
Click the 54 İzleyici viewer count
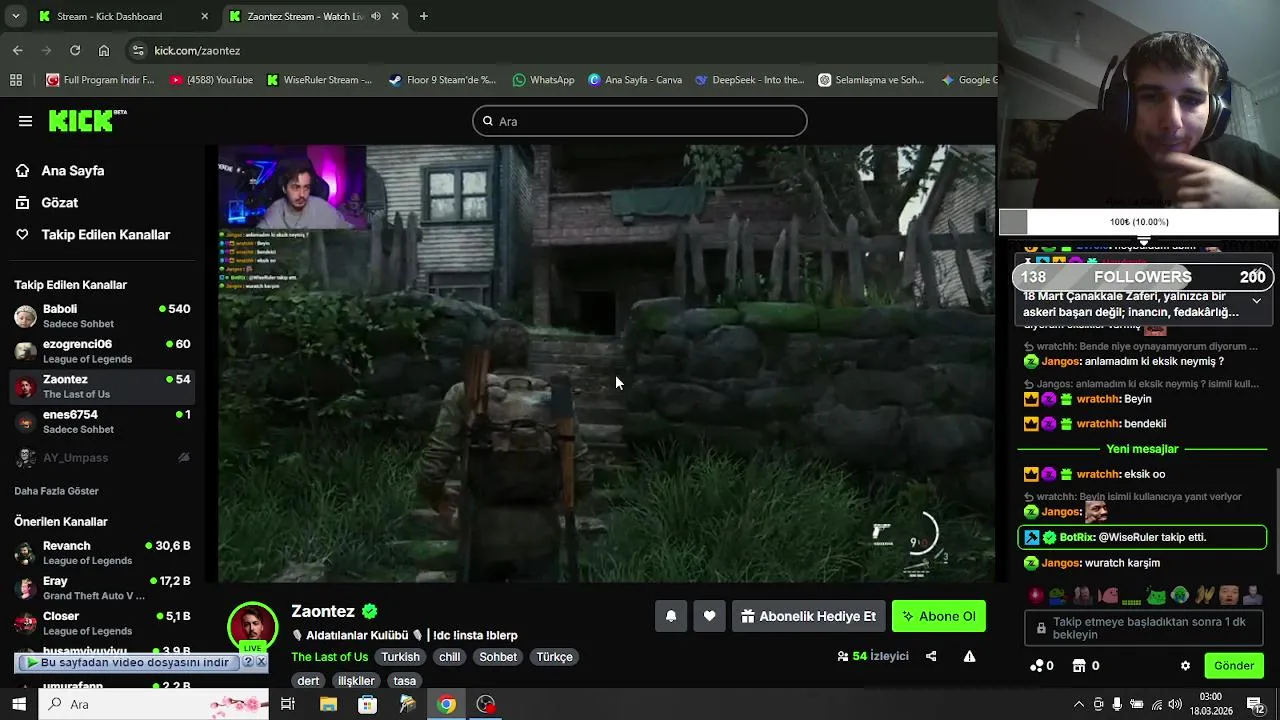coord(873,656)
